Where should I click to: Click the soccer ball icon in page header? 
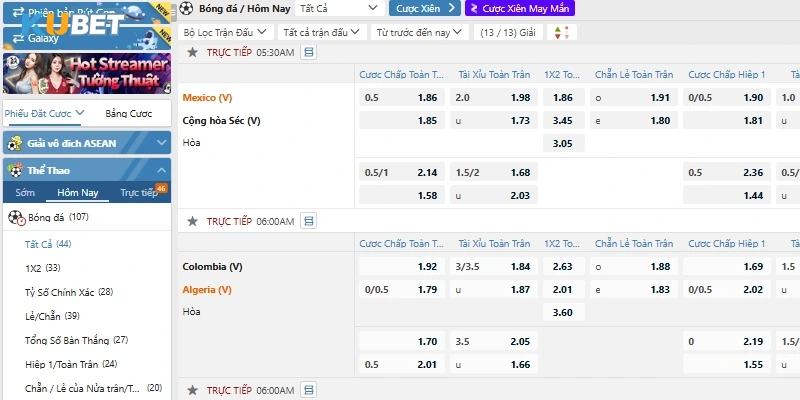pos(186,8)
